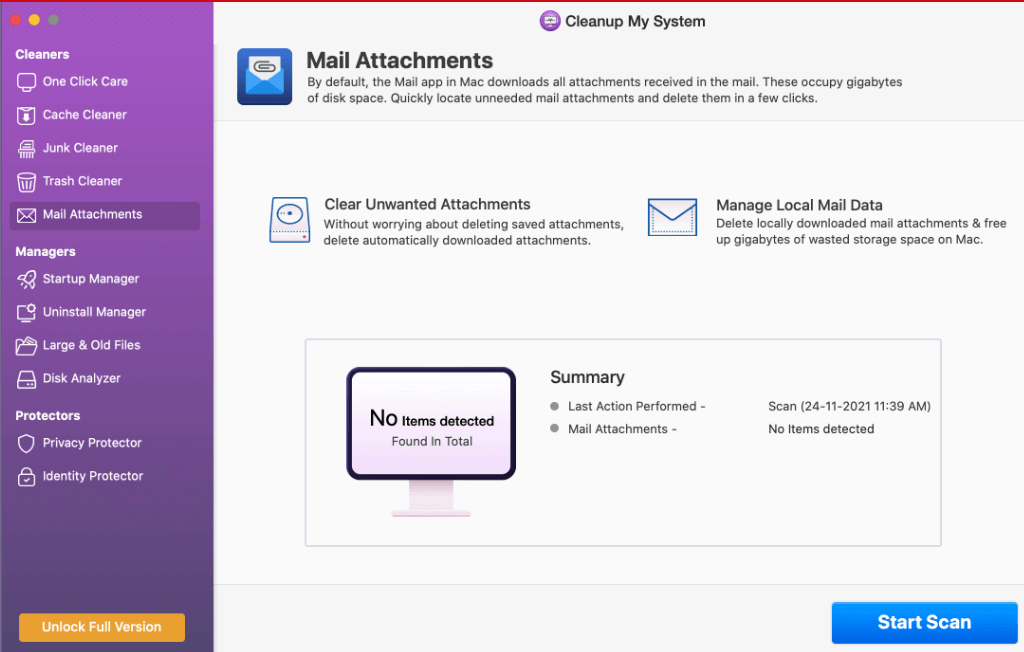Switch to Uninstall Manager
The width and height of the screenshot is (1024, 652).
tap(94, 312)
